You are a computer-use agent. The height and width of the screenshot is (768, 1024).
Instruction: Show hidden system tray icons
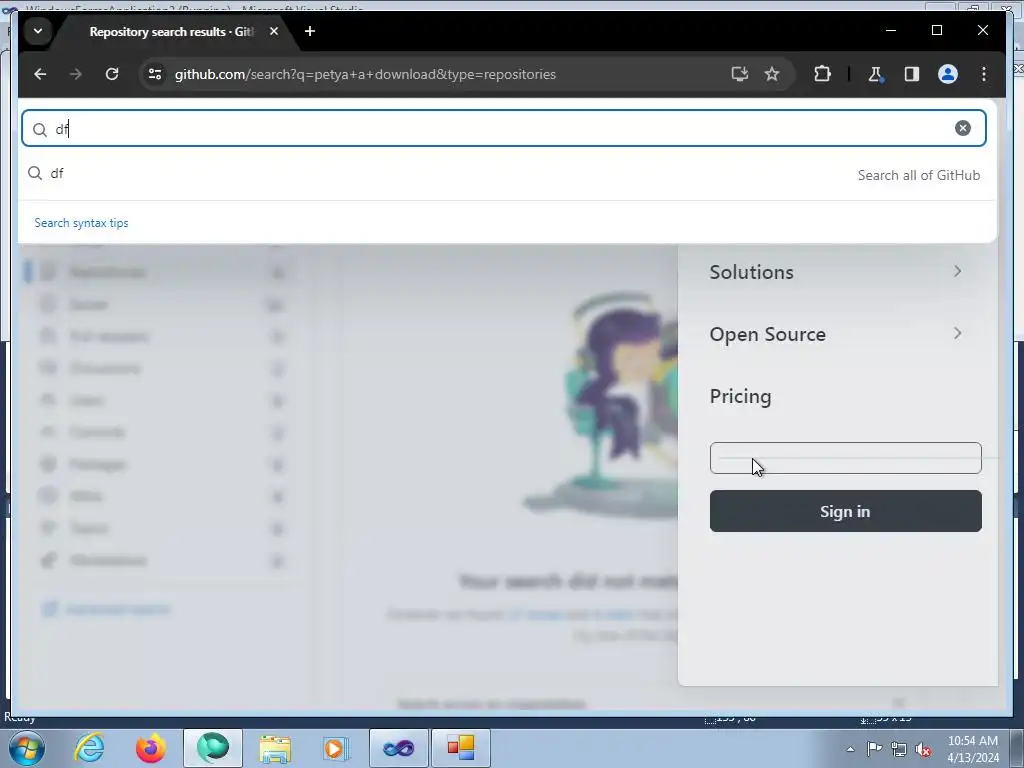pos(850,749)
